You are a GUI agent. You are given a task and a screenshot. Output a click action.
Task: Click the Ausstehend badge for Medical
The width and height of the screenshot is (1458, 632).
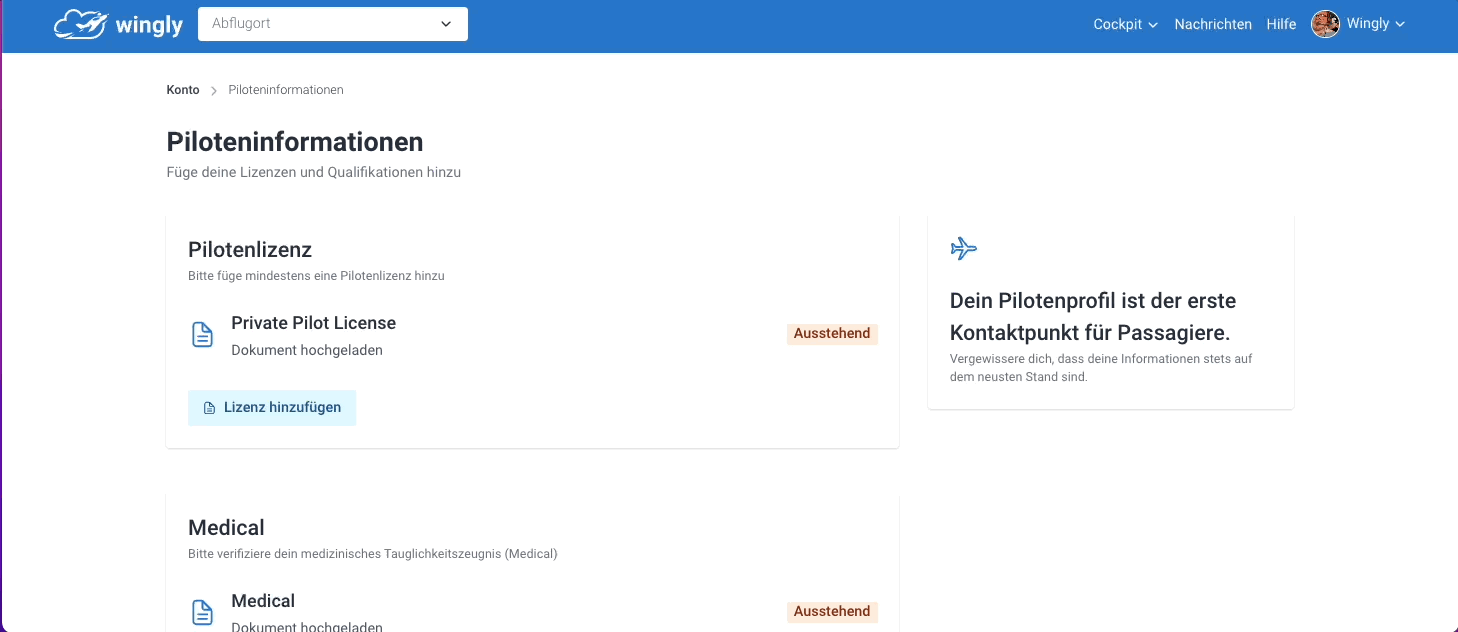(x=832, y=612)
